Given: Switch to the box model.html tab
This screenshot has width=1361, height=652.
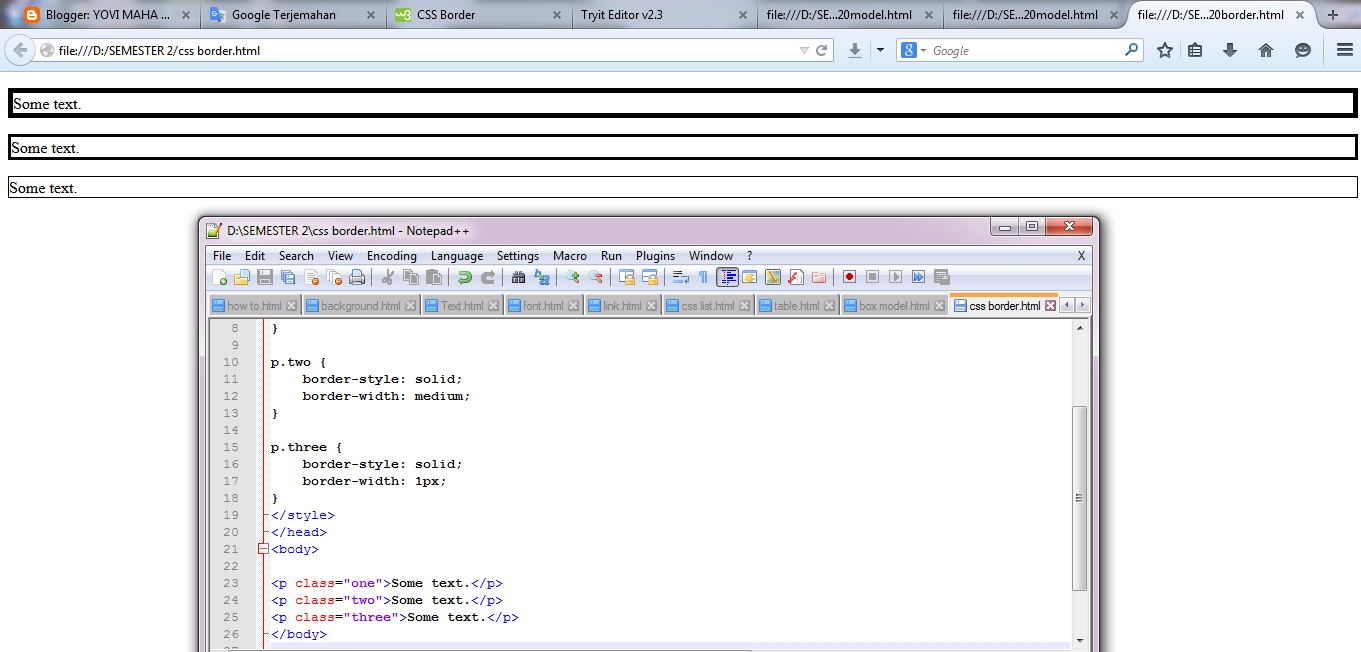Looking at the screenshot, I should [893, 306].
